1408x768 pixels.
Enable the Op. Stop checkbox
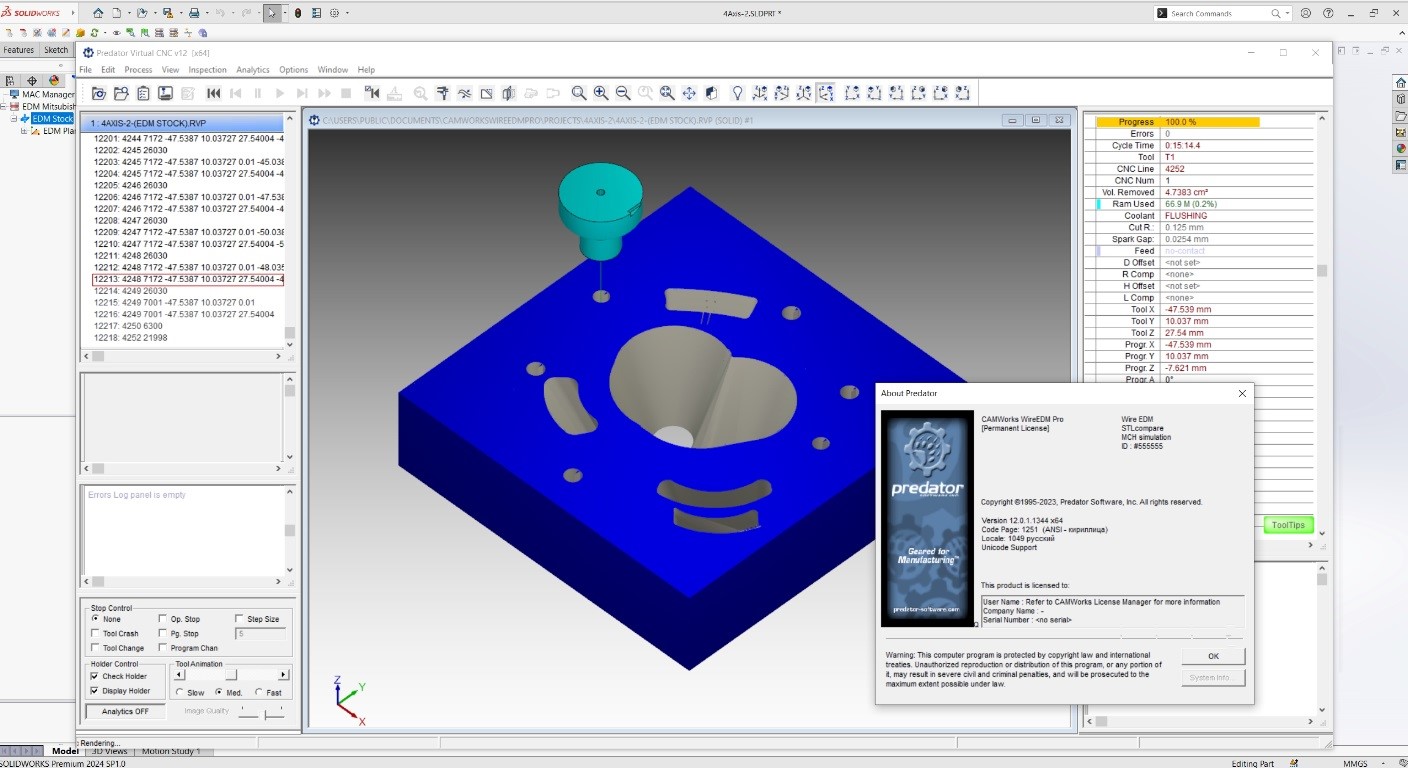coord(163,619)
